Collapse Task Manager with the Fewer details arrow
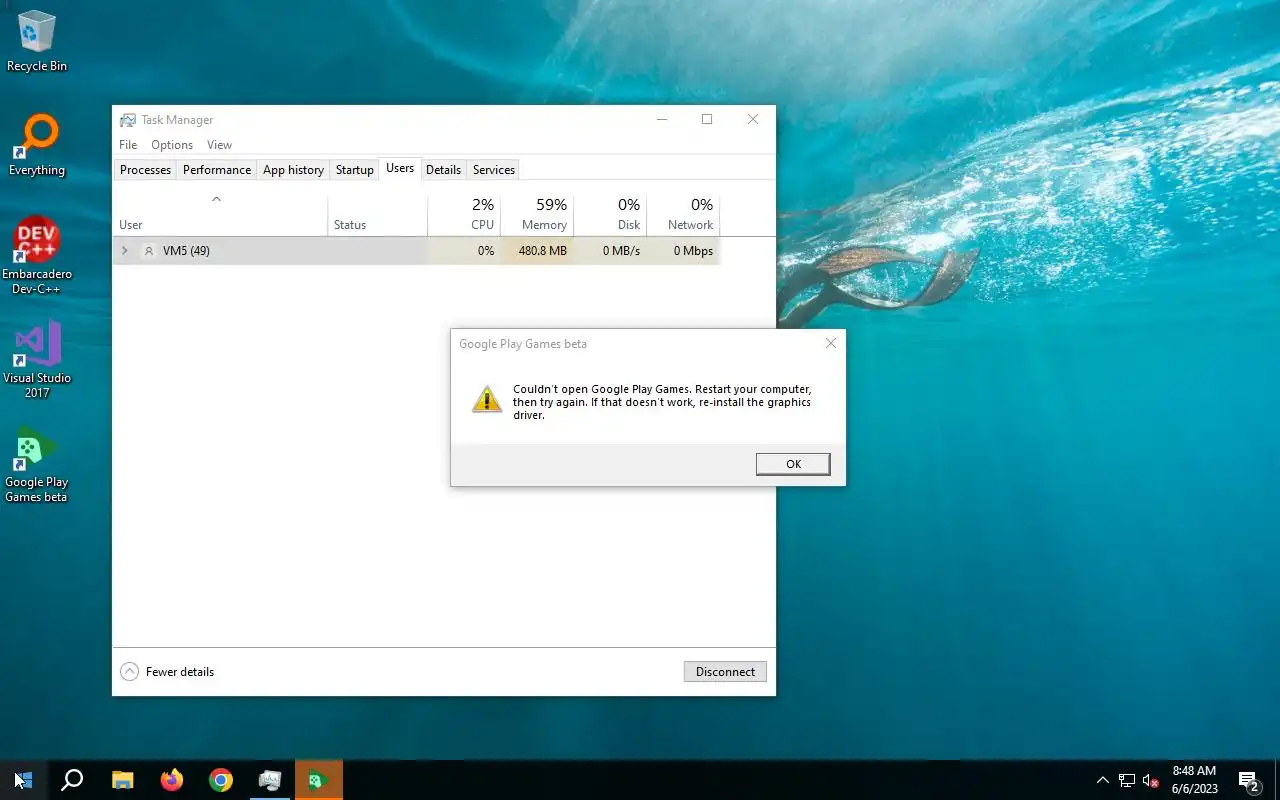This screenshot has height=800, width=1280. point(129,672)
